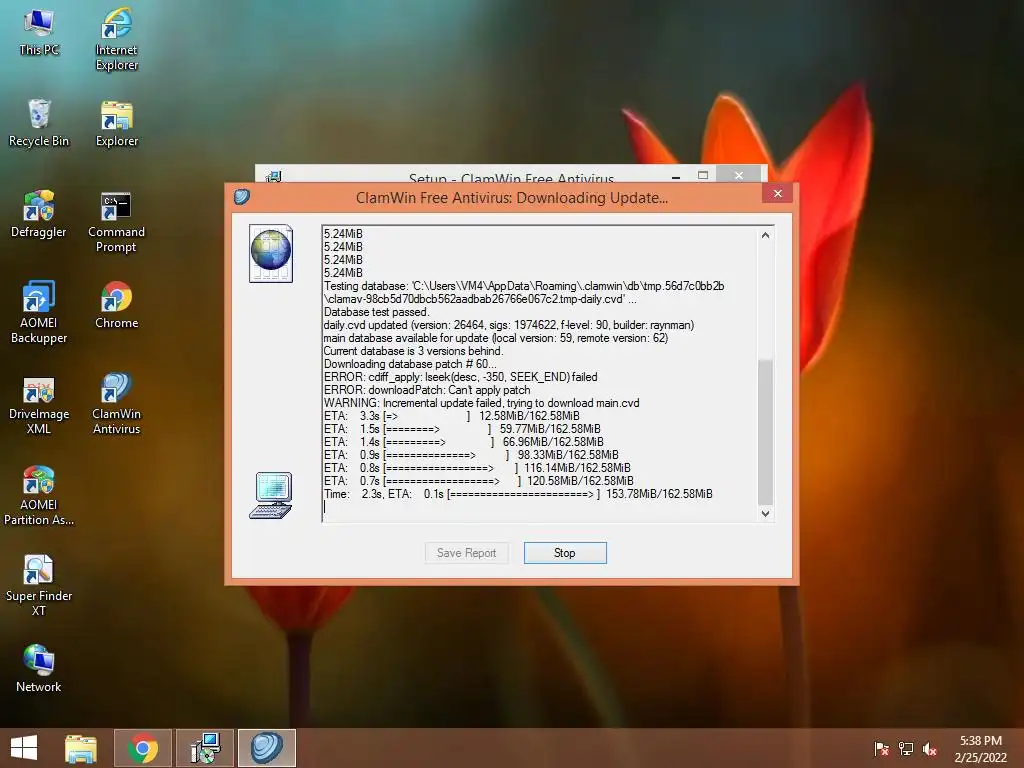This screenshot has width=1024, height=768.
Task: Click the muted volume tray icon
Action: tap(930, 748)
